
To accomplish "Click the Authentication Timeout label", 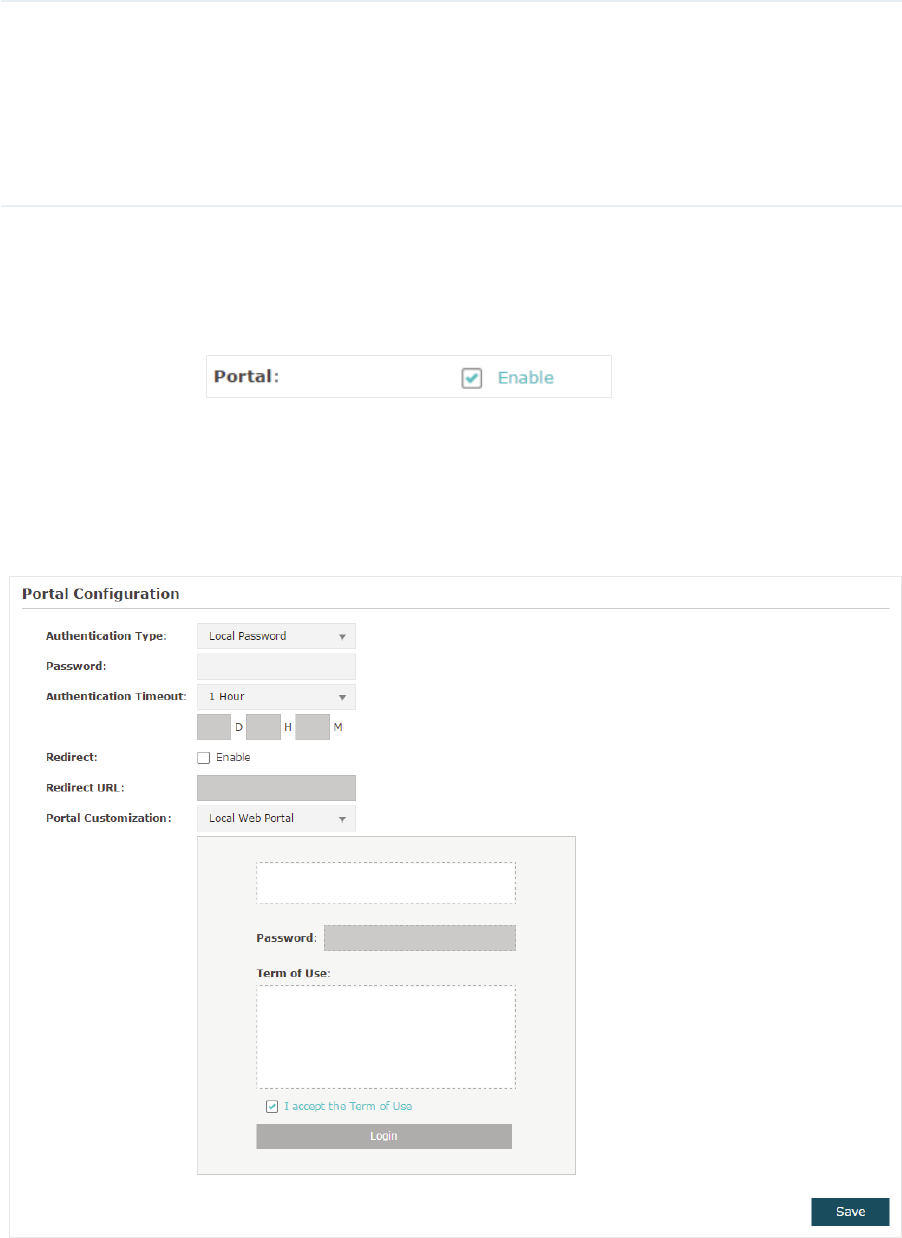I will coord(116,697).
